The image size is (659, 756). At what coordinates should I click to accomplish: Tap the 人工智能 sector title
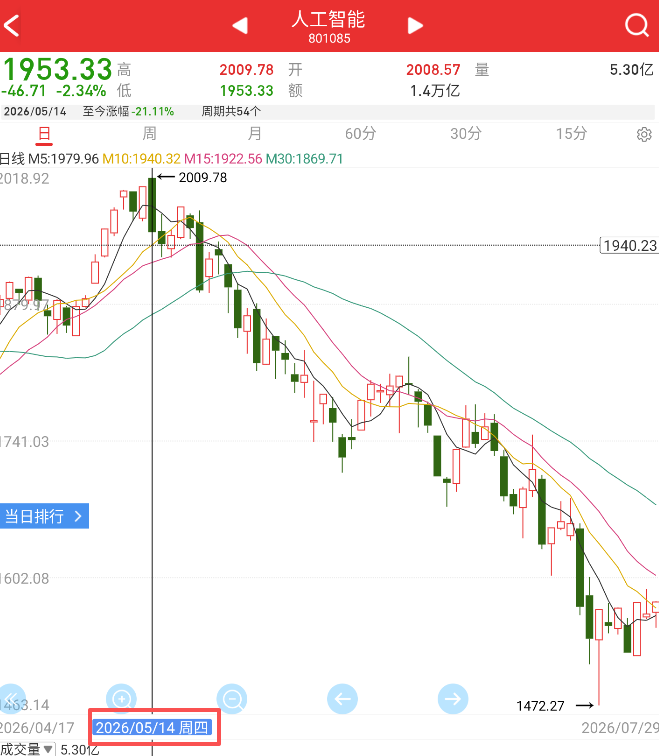(328, 20)
